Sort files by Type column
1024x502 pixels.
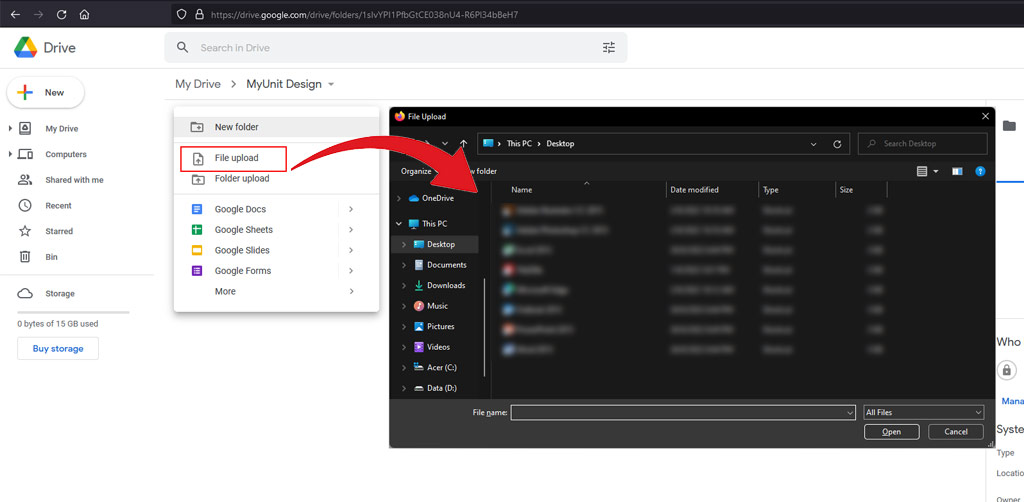[771, 190]
